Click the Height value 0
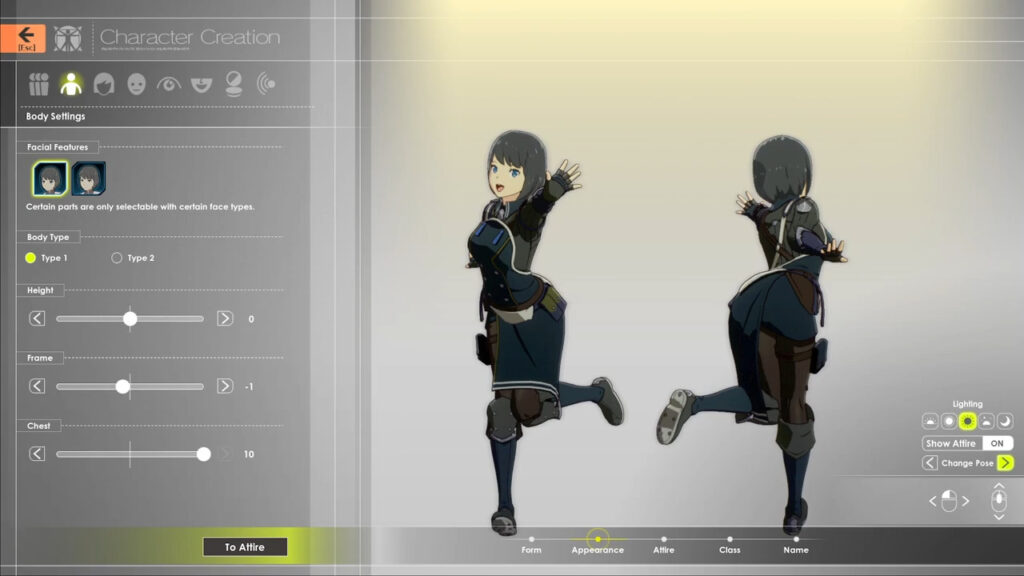This screenshot has width=1024, height=576. click(251, 319)
